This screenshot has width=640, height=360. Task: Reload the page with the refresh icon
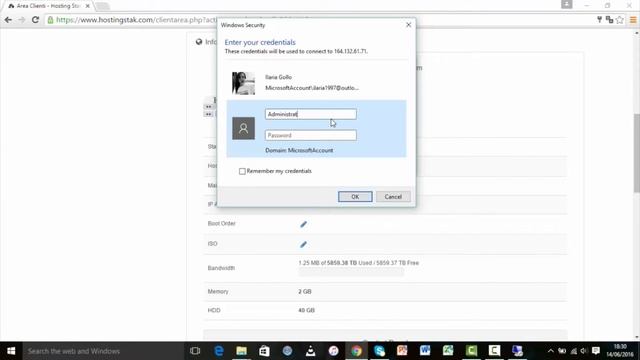coord(36,20)
